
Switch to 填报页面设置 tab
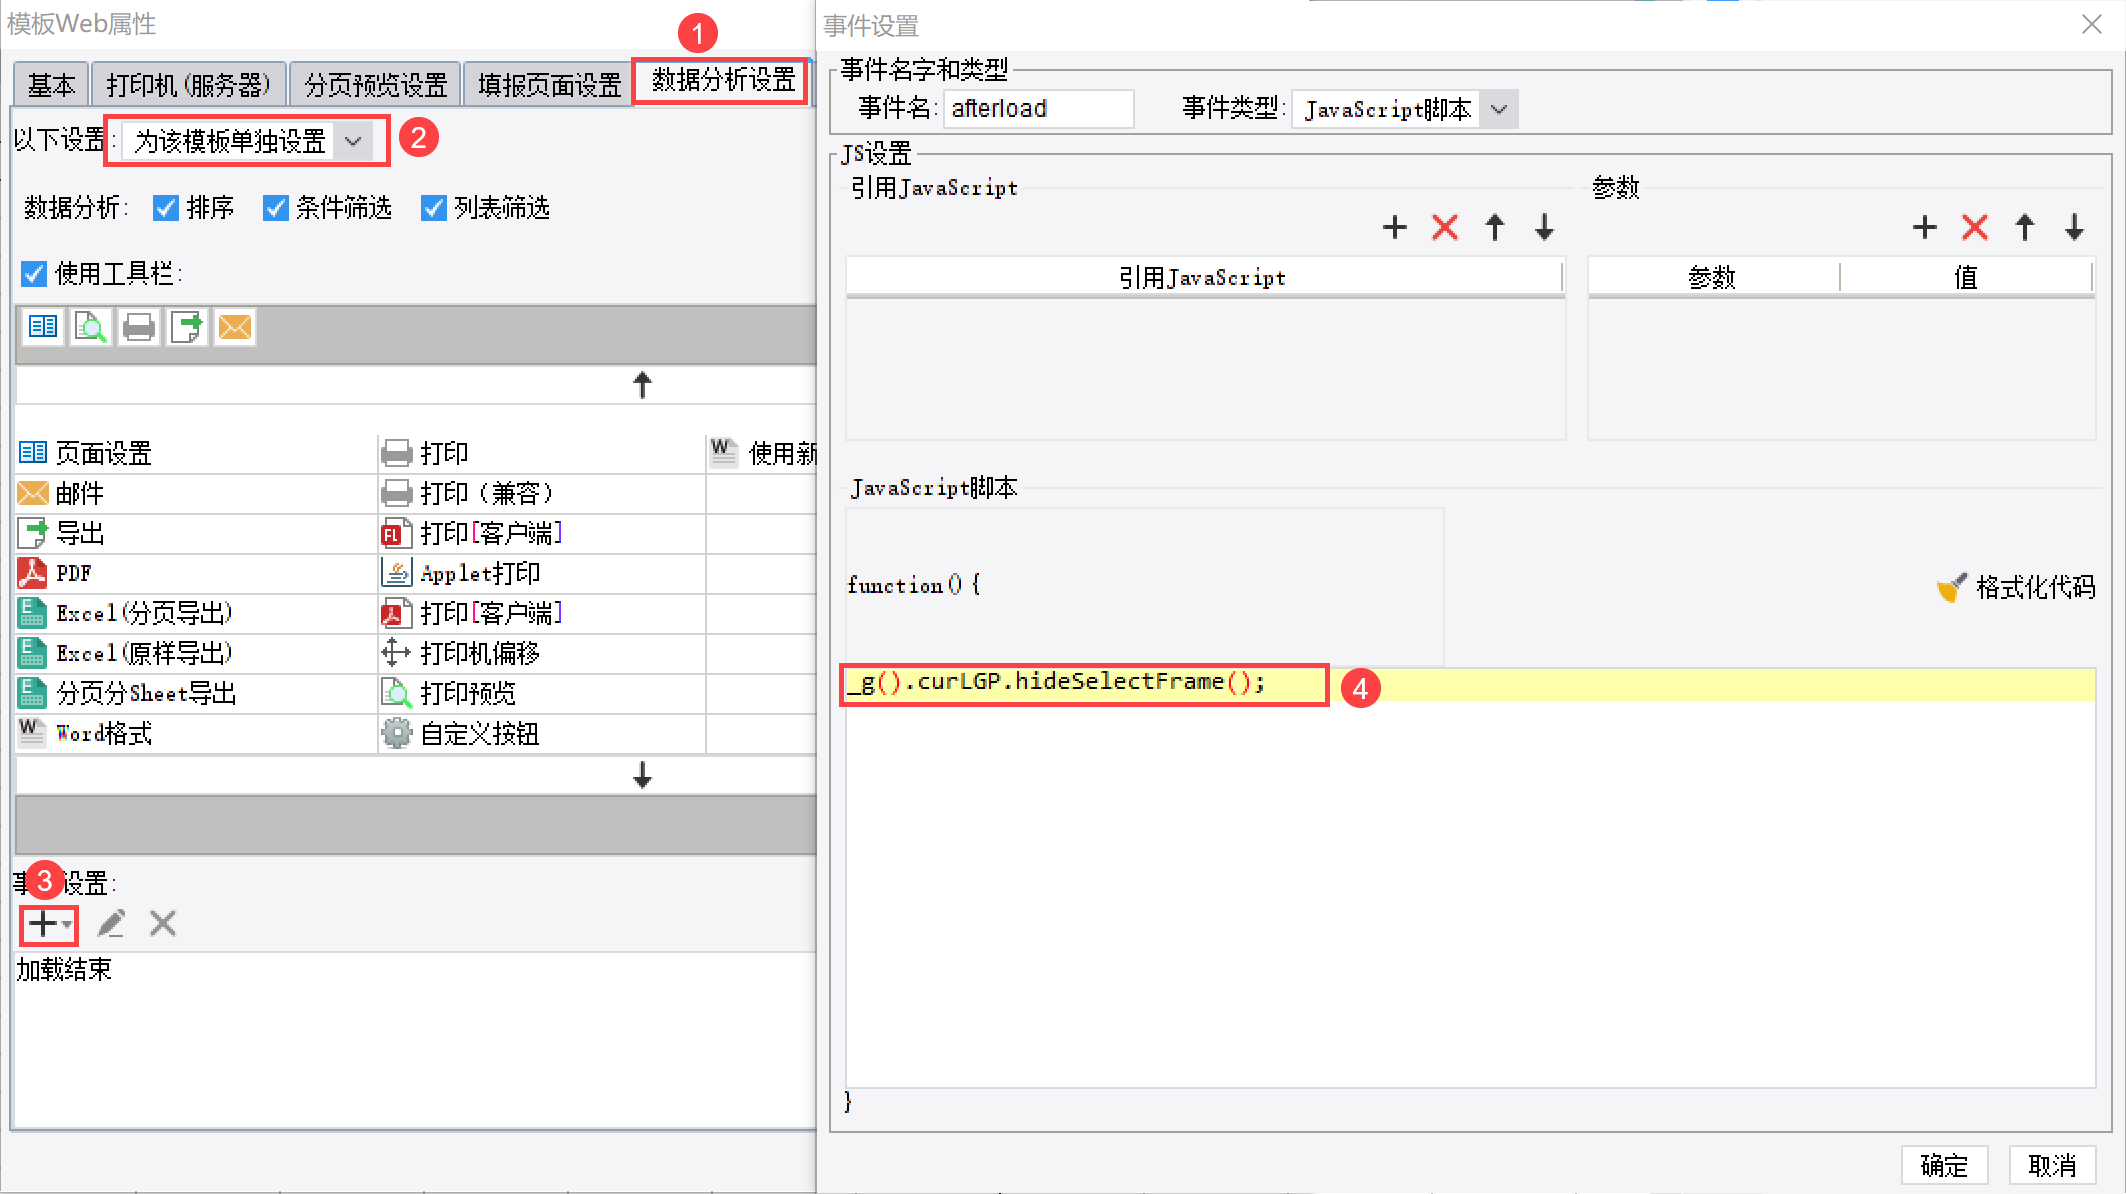pos(549,85)
